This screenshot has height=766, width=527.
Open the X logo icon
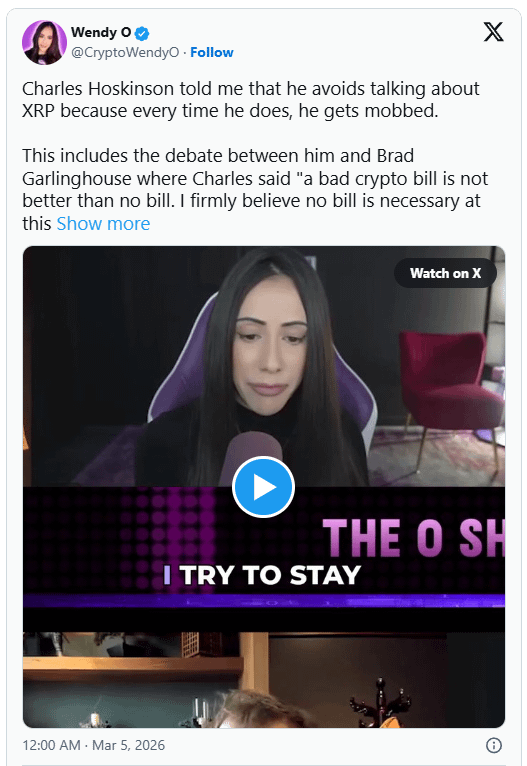(493, 32)
